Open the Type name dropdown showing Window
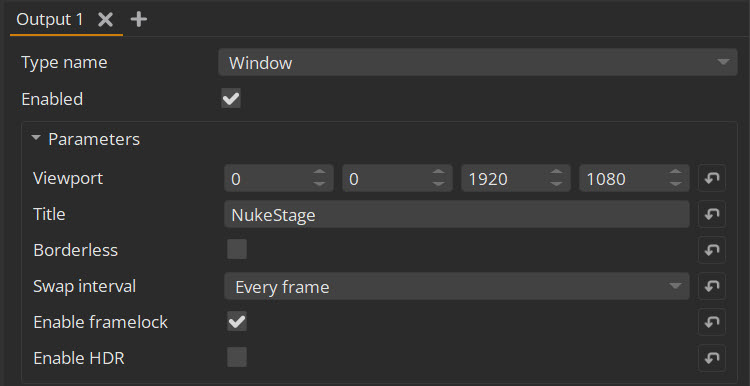The image size is (750, 386). point(477,62)
